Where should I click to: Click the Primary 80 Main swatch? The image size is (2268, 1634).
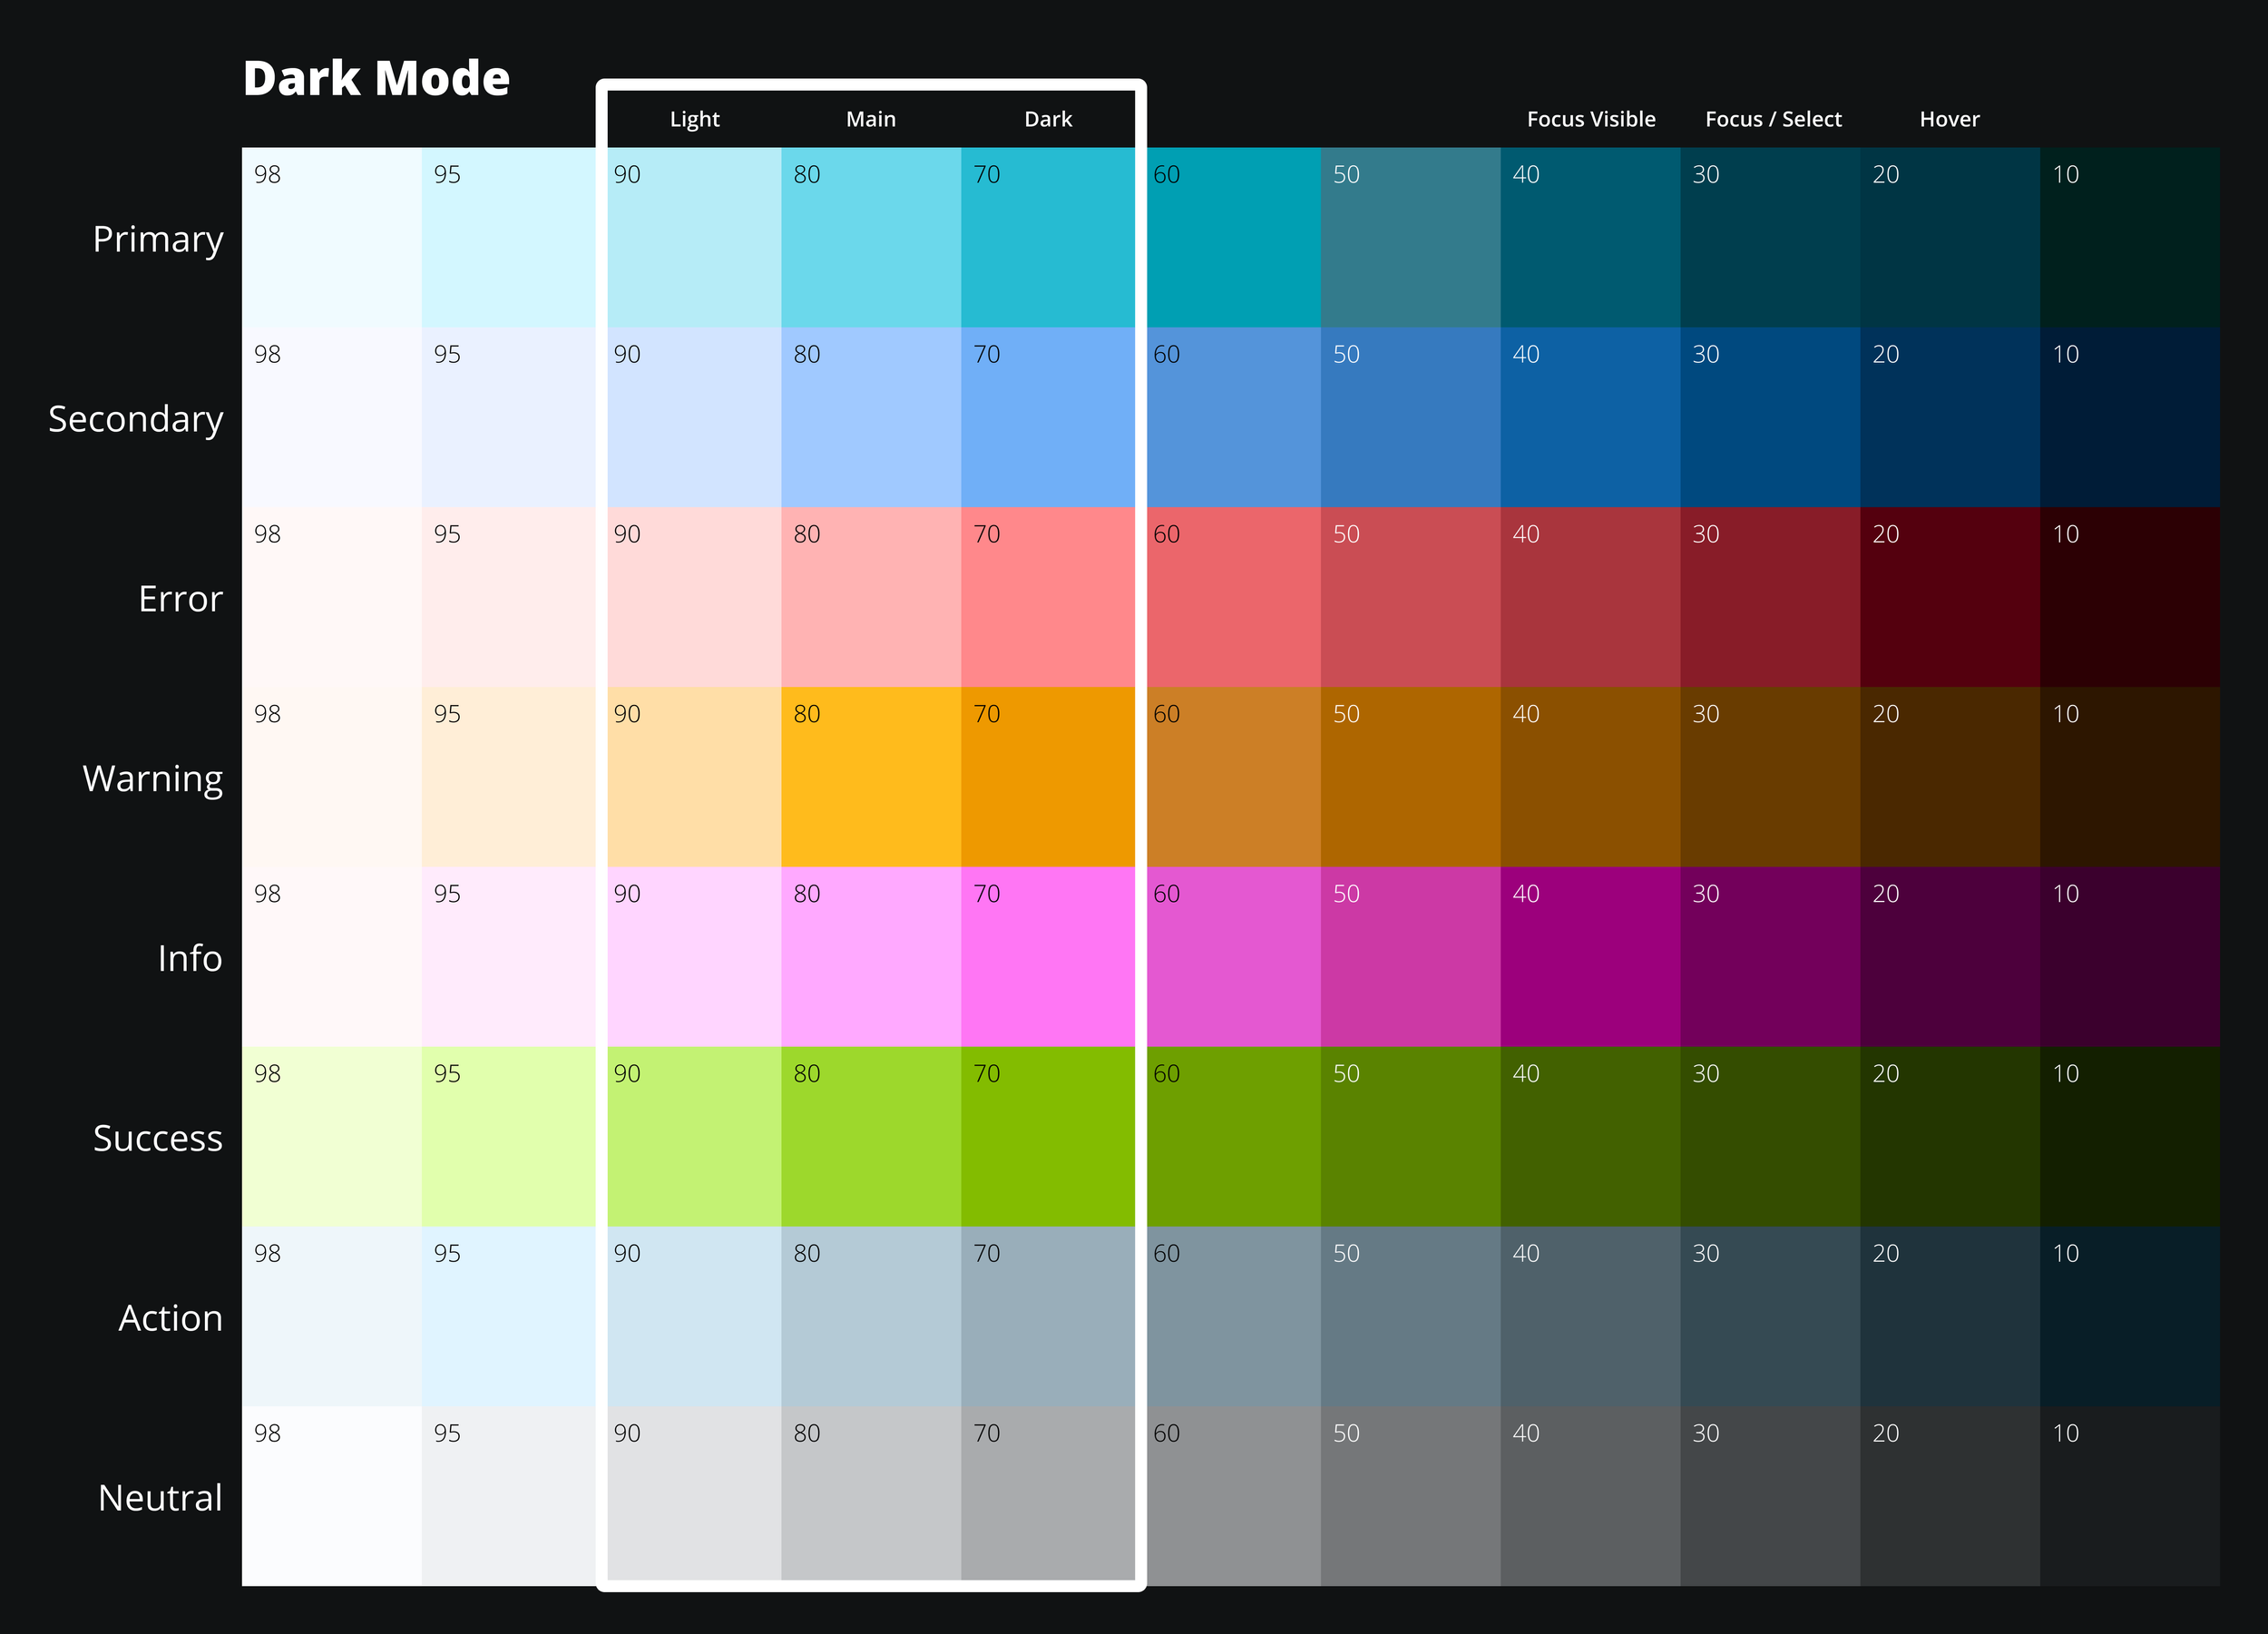point(870,237)
